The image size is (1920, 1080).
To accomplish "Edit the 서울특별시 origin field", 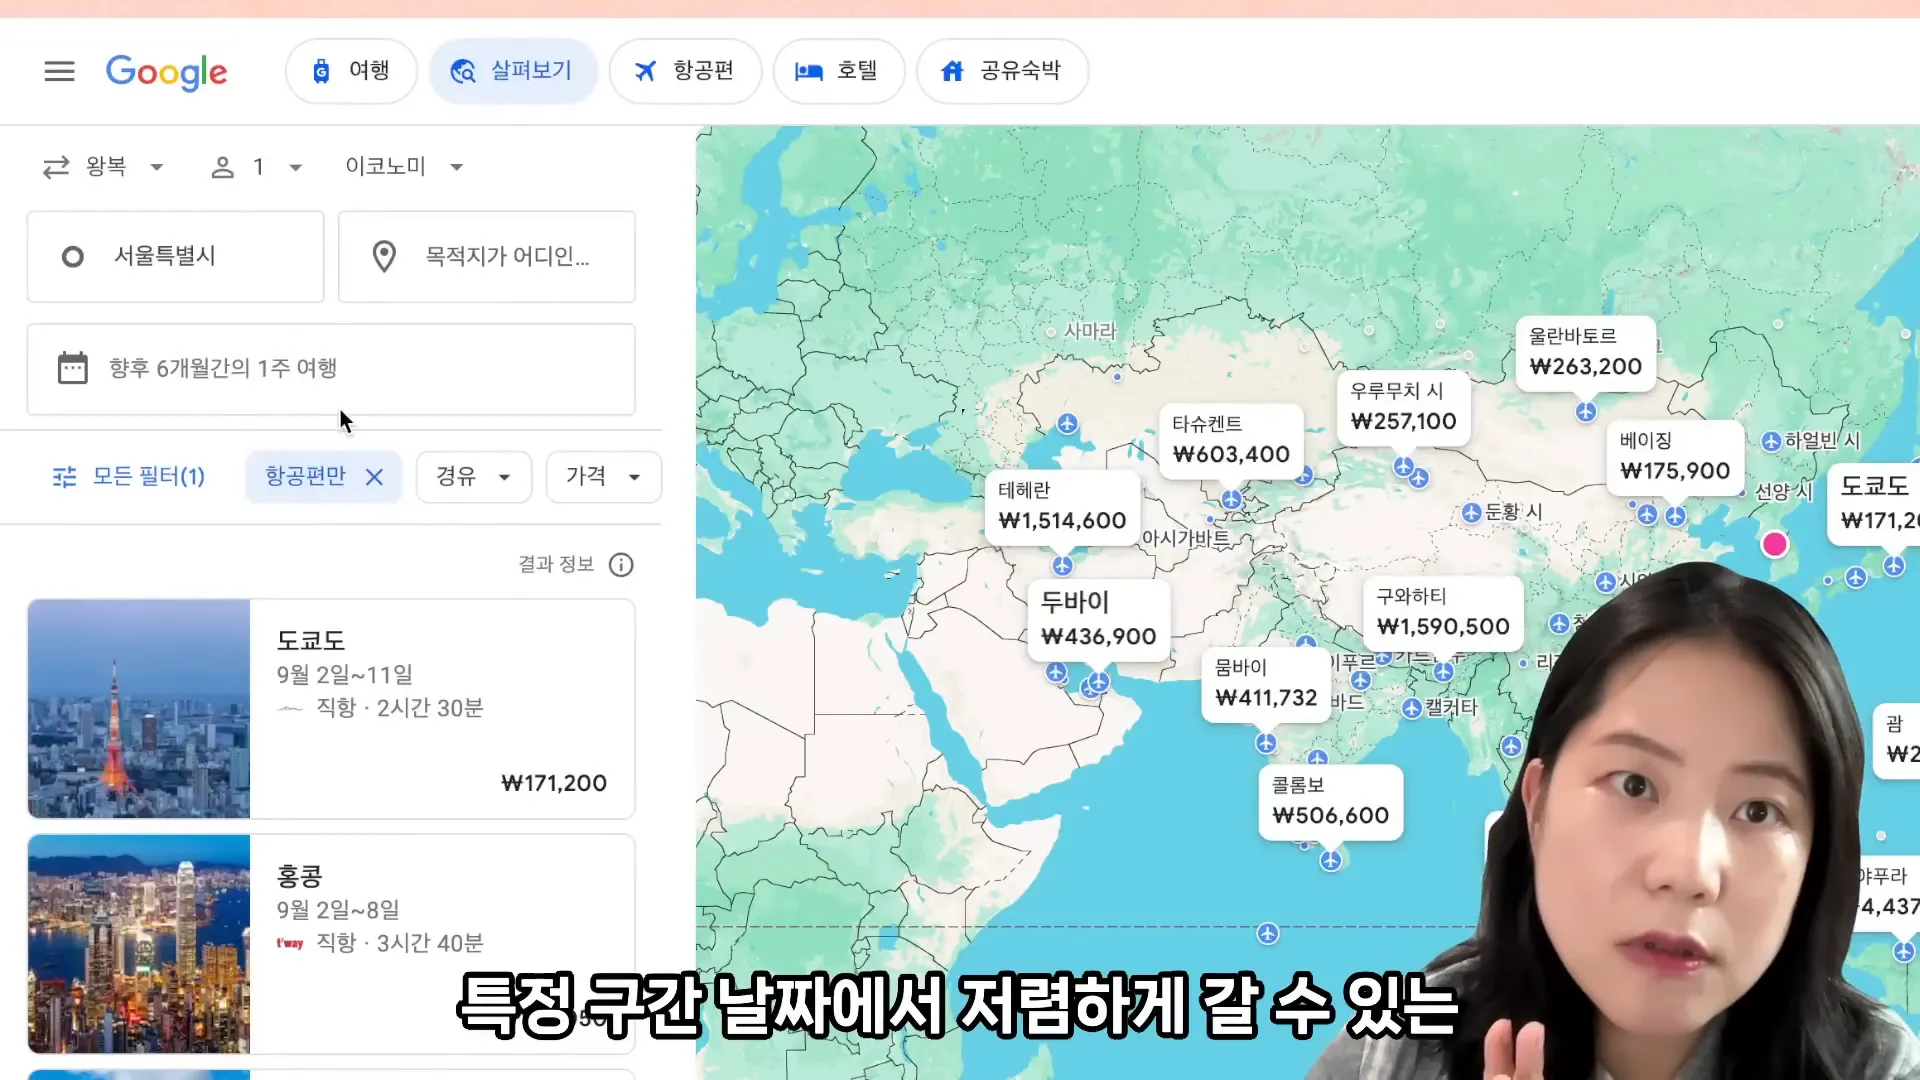I will click(176, 256).
